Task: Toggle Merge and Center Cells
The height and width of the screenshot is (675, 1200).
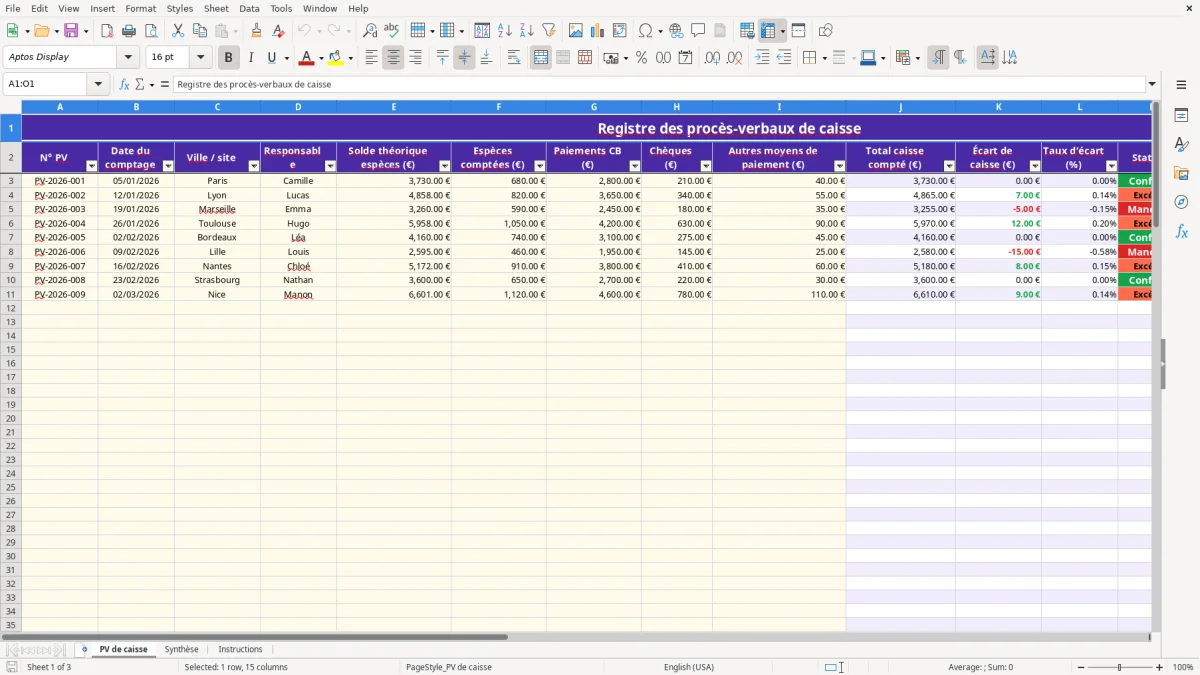Action: [x=541, y=58]
